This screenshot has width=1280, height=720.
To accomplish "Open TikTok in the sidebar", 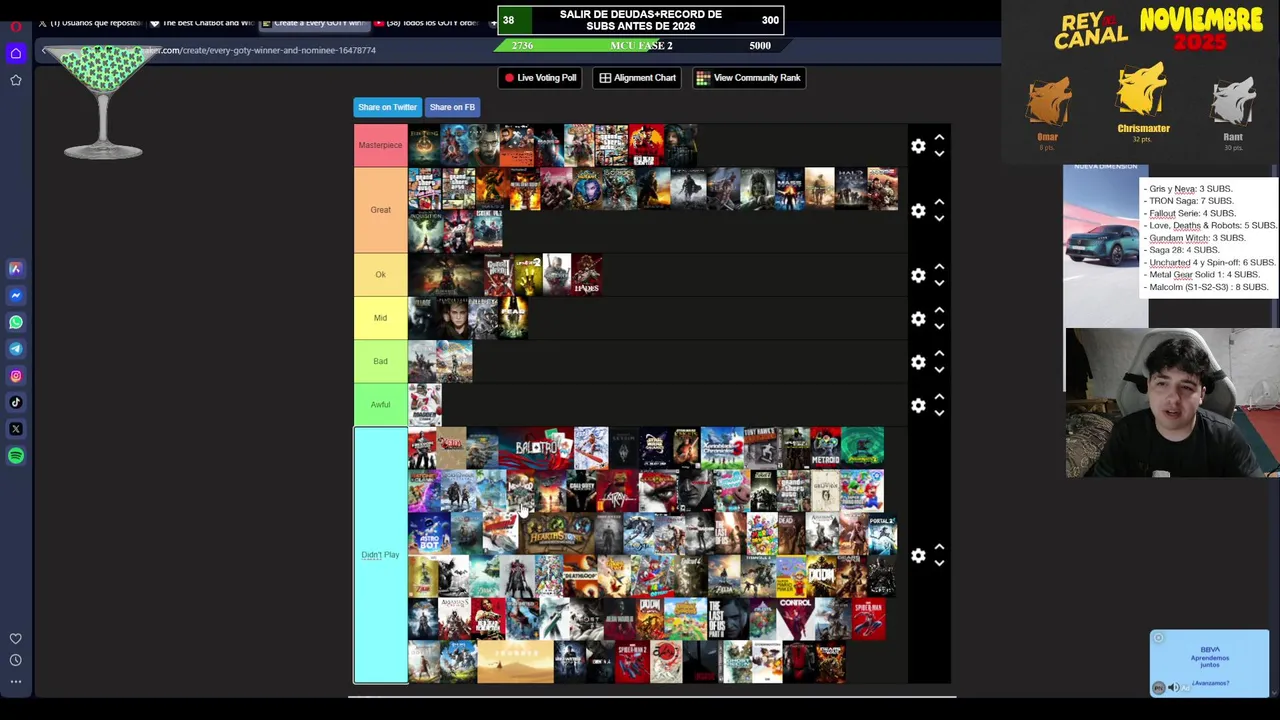I will pyautogui.click(x=16, y=402).
